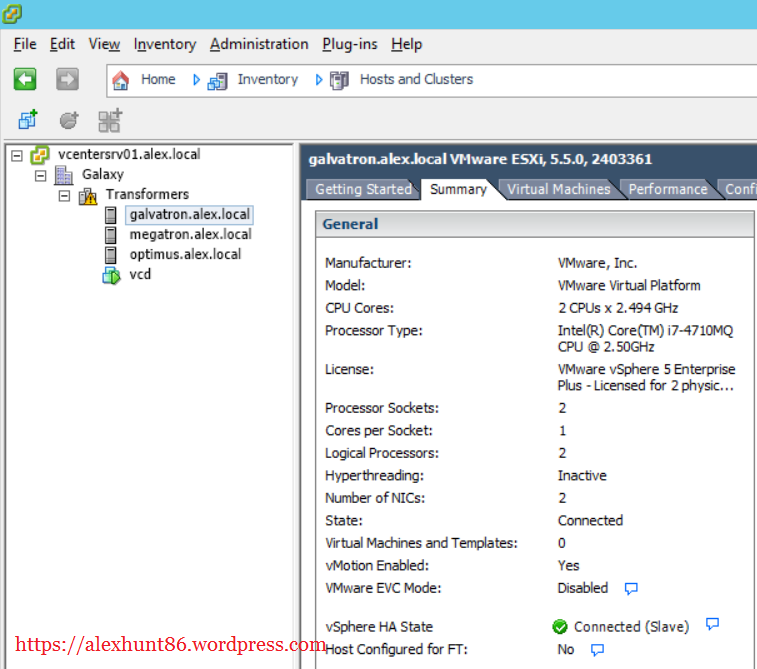The width and height of the screenshot is (757, 669).
Task: Click the Transformers cluster warning icon
Action: [88, 195]
